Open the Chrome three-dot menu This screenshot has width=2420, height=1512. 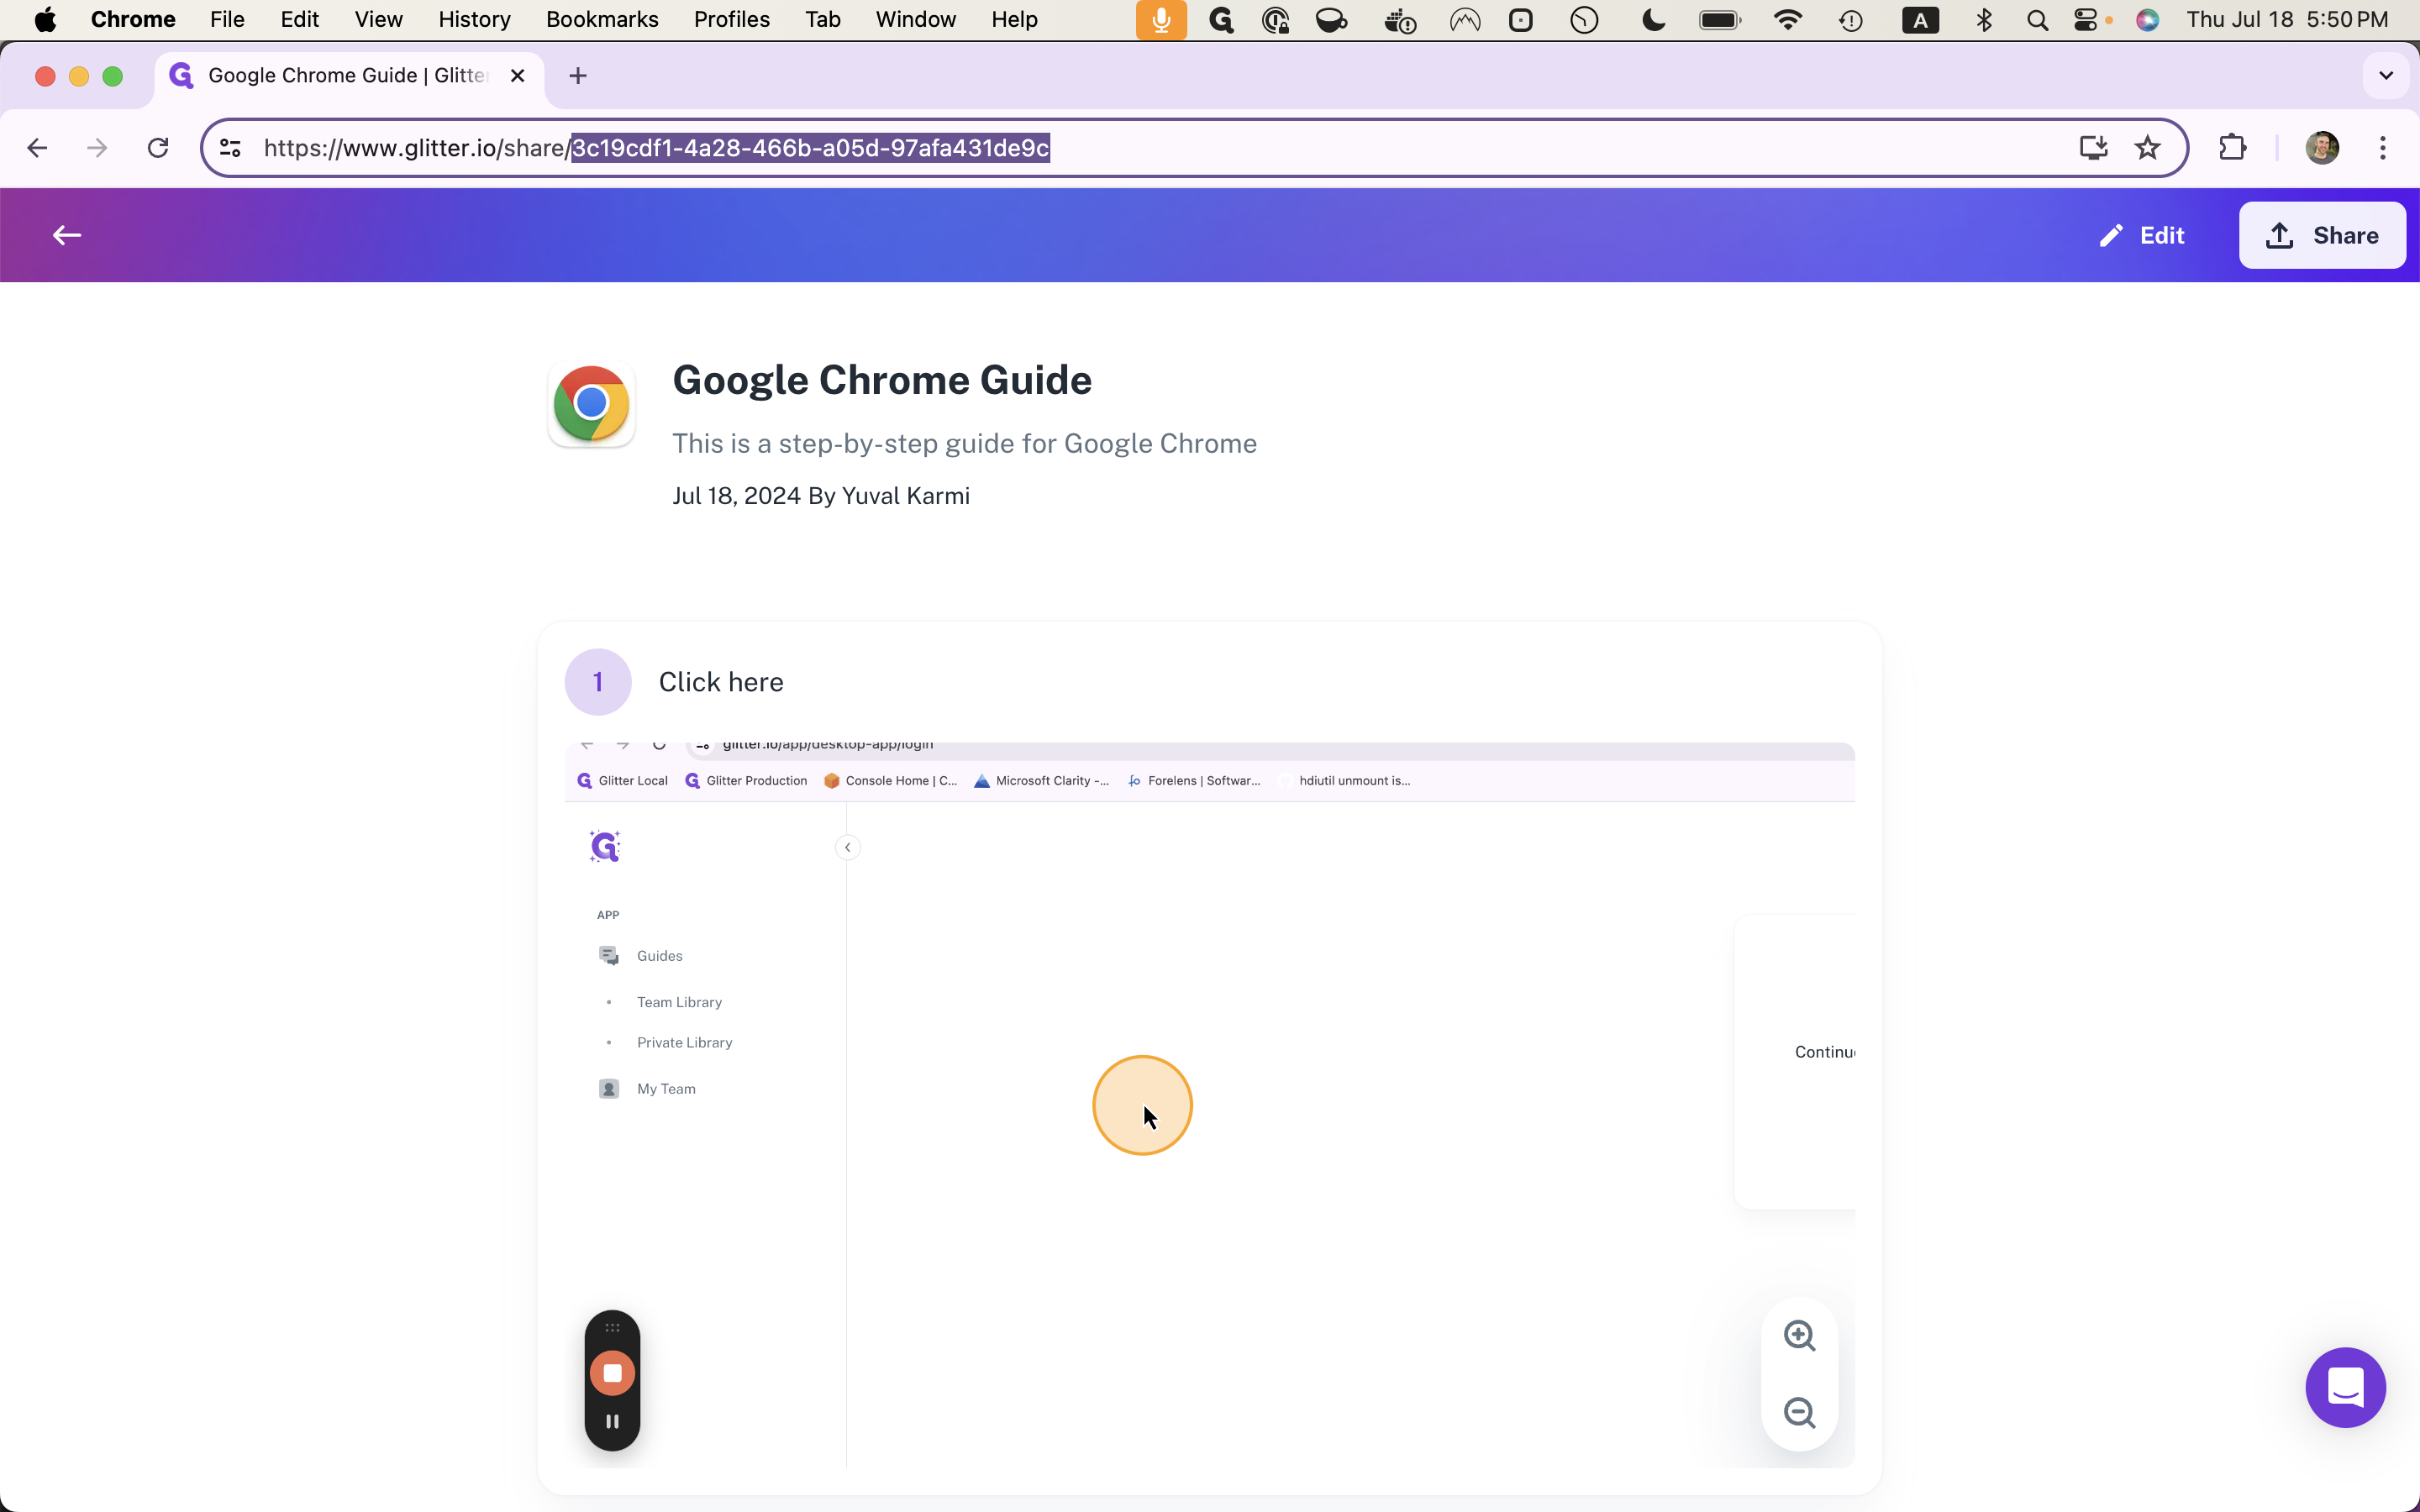coord(2383,148)
